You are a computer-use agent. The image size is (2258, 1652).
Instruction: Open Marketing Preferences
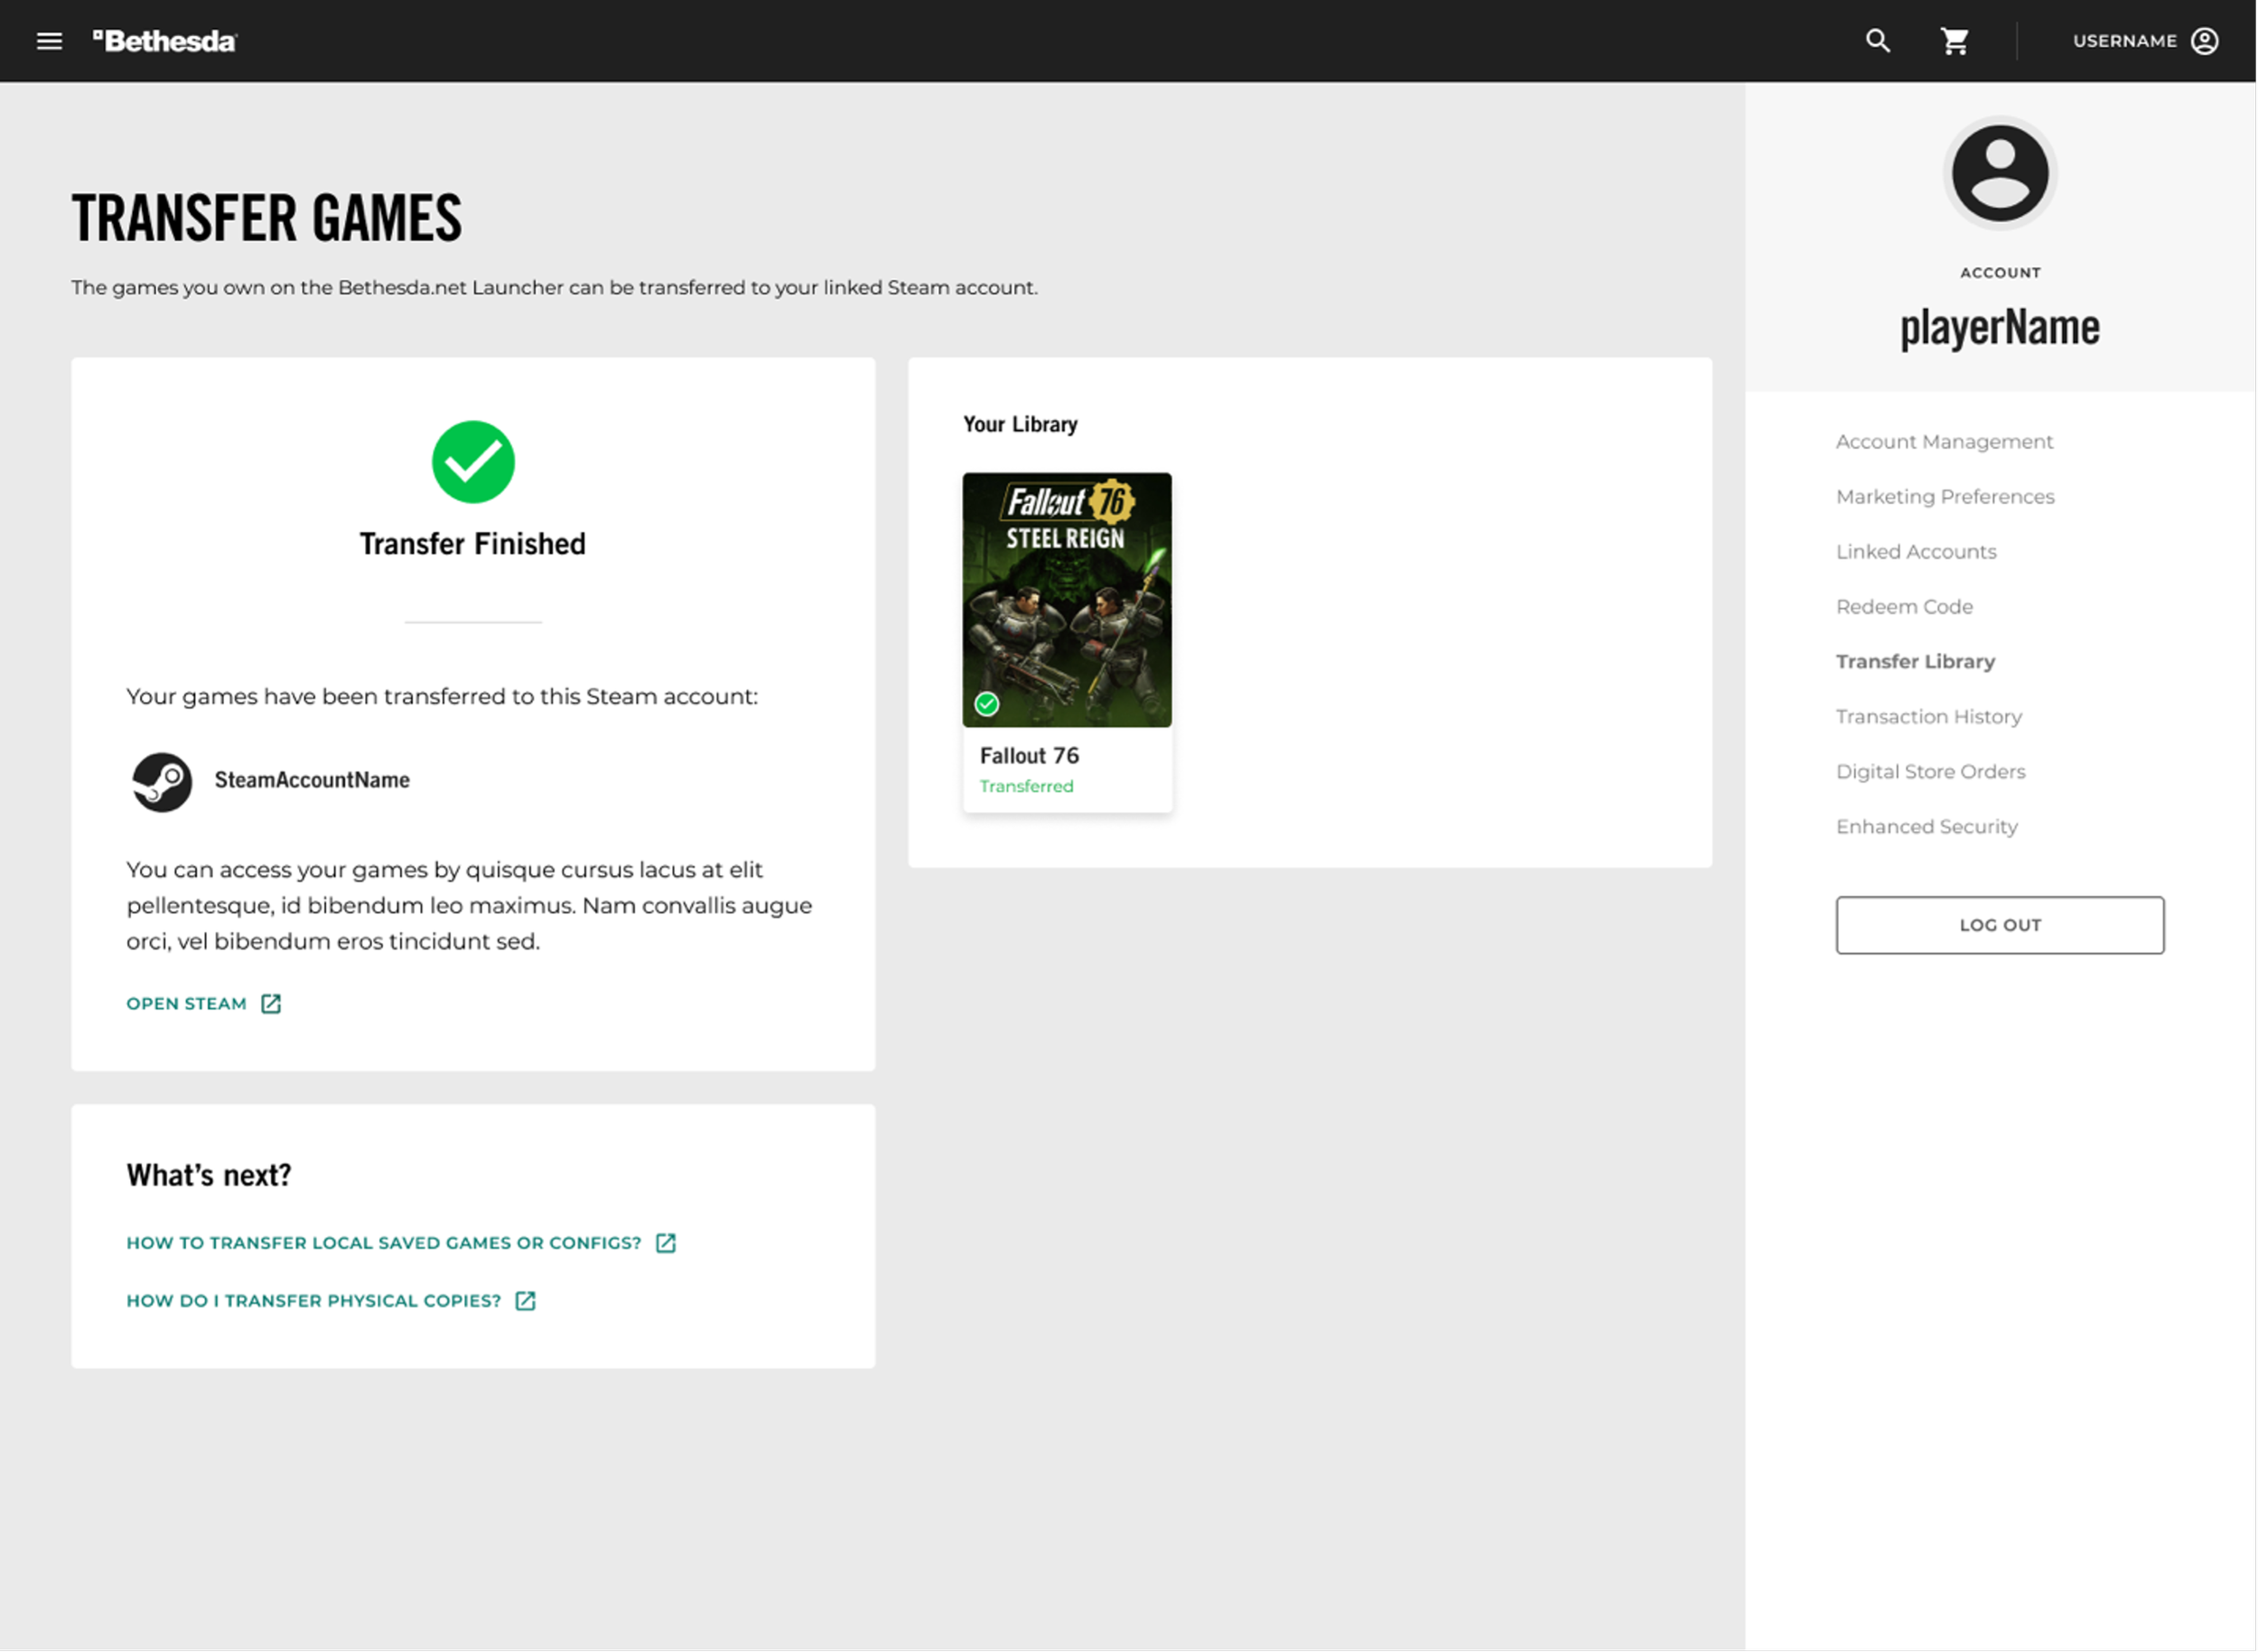point(1945,497)
